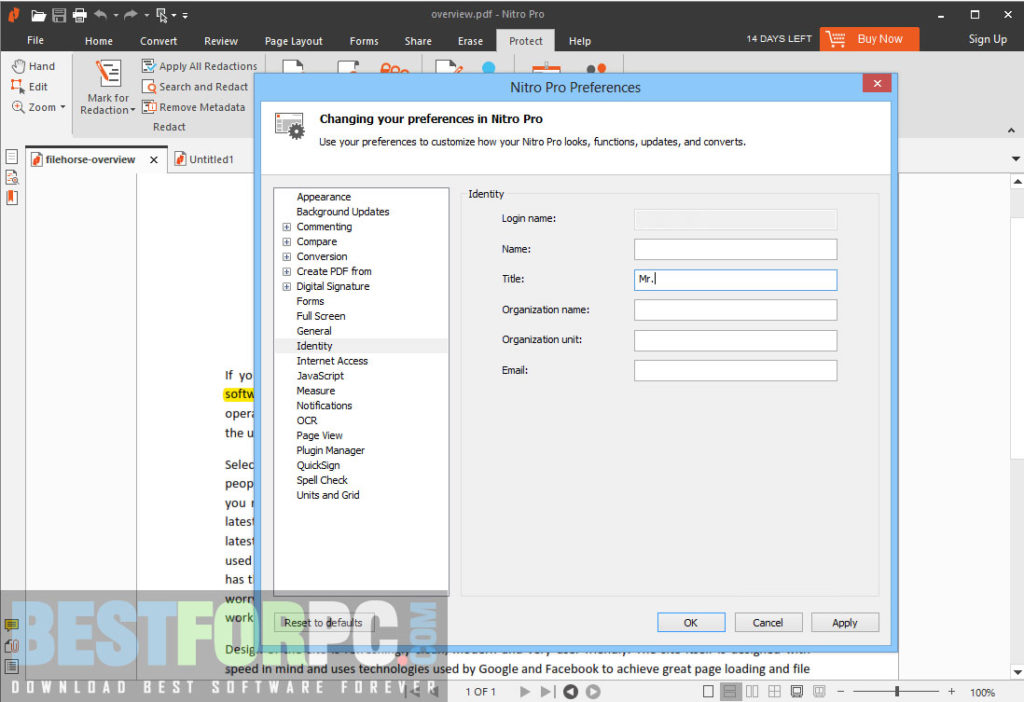
Task: Choose the Zoom tool
Action: (x=34, y=106)
